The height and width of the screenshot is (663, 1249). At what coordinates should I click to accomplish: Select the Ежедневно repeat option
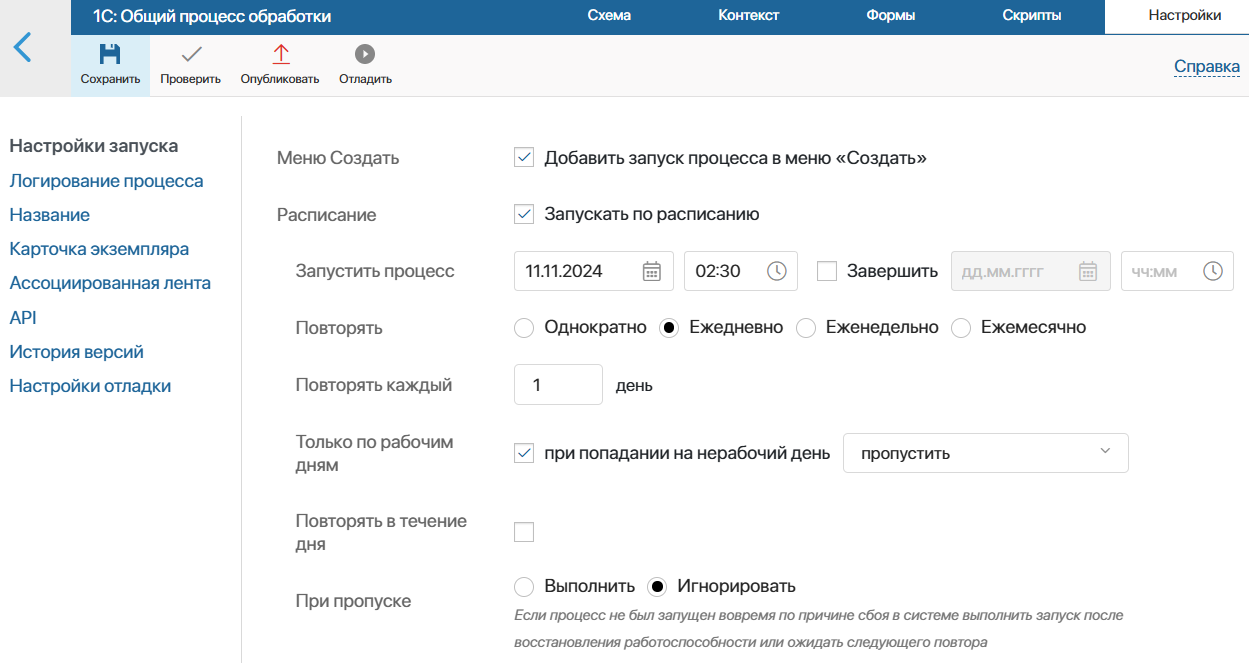click(x=669, y=328)
